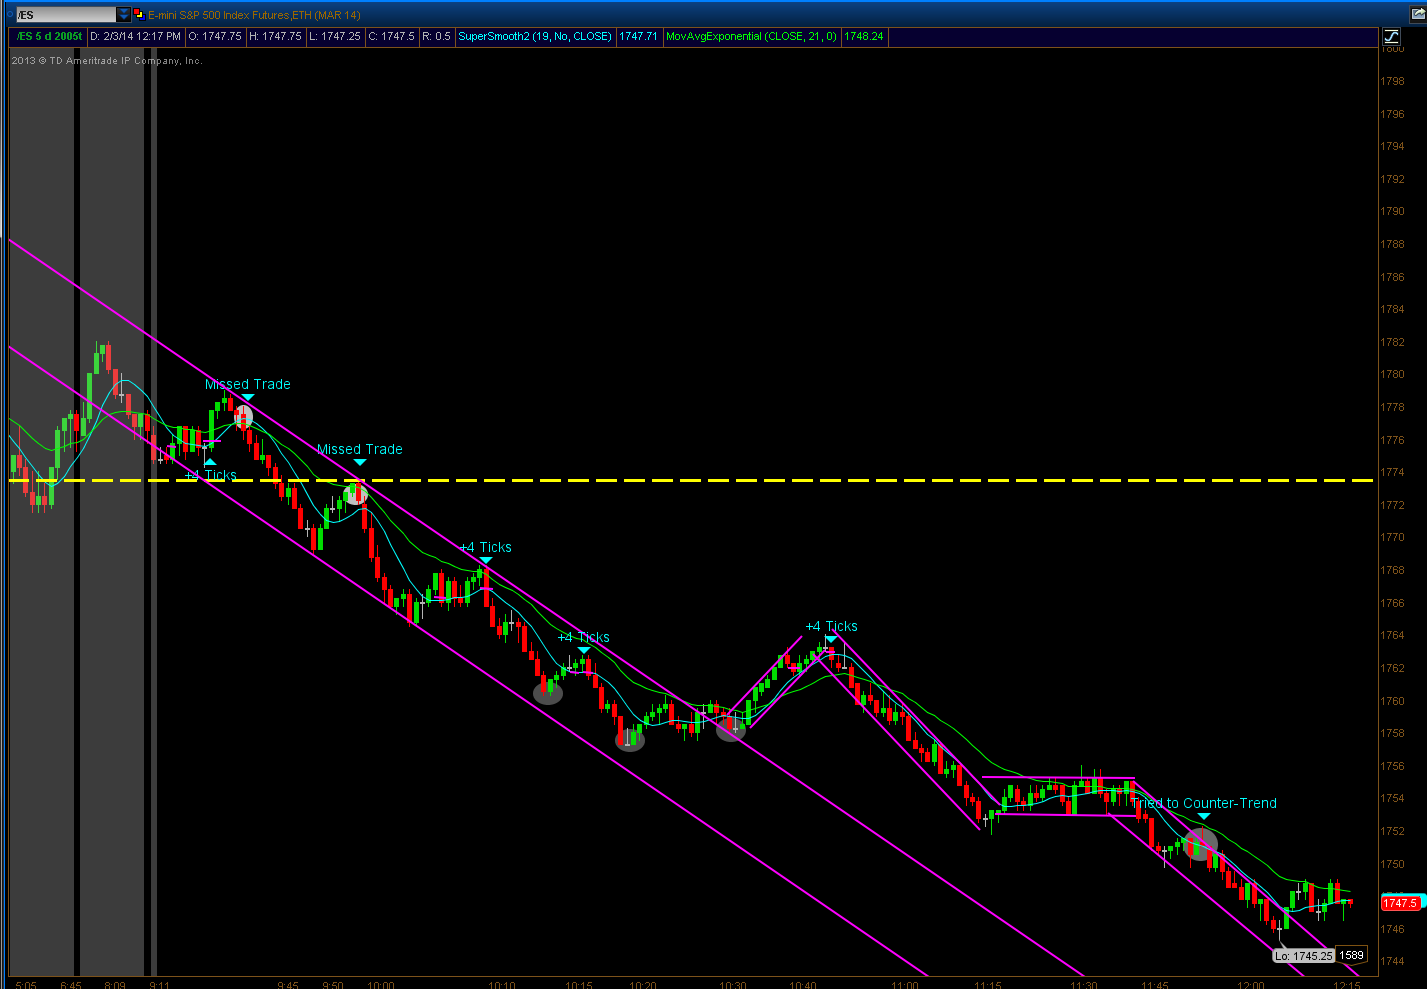Click the 10:30 label on time axis
Screen dimensions: 1427x989
[x=732, y=985]
